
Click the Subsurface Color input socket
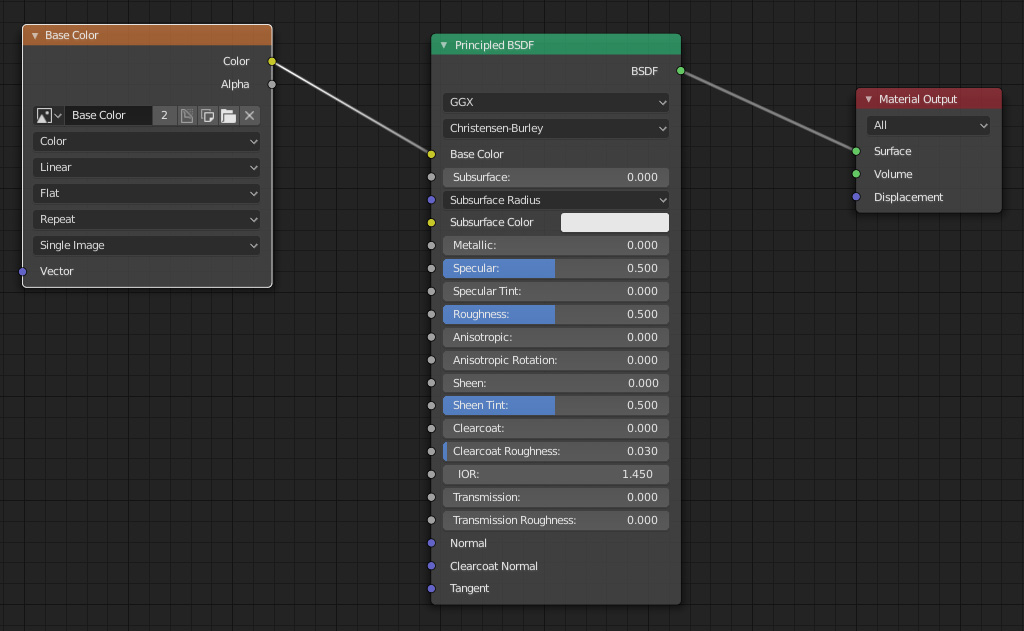431,223
